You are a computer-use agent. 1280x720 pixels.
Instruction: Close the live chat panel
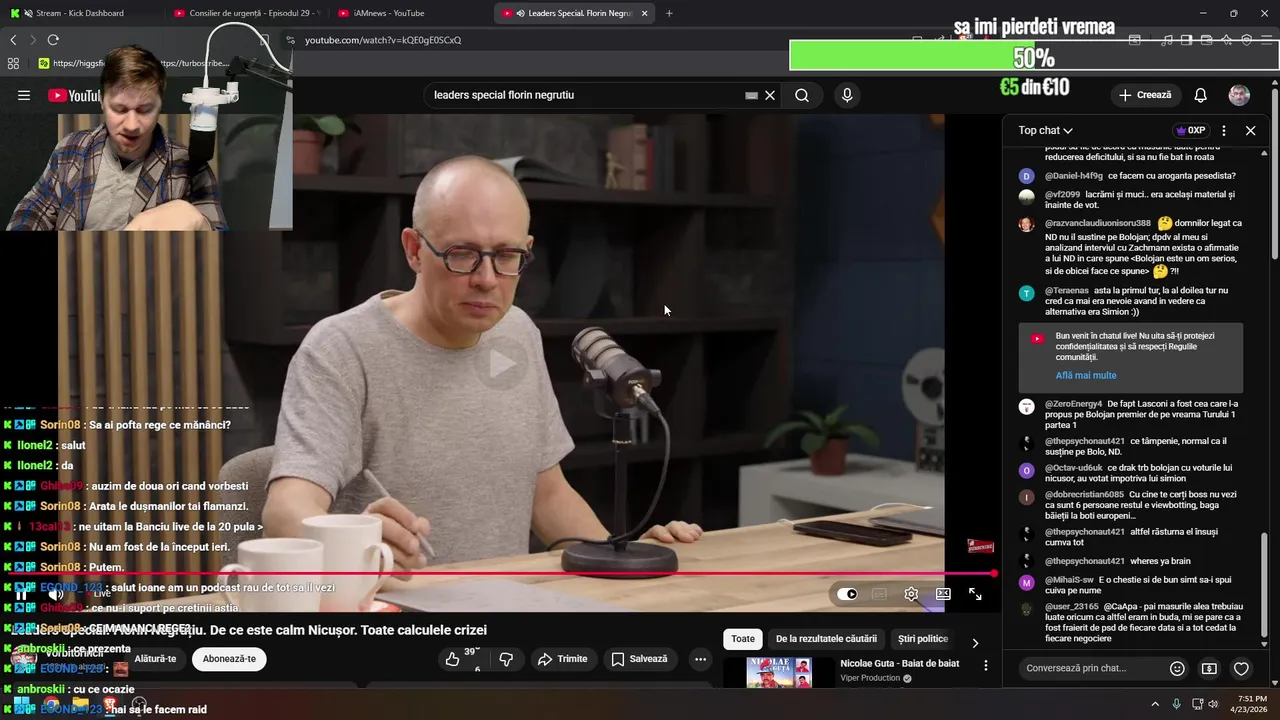tap(1250, 130)
